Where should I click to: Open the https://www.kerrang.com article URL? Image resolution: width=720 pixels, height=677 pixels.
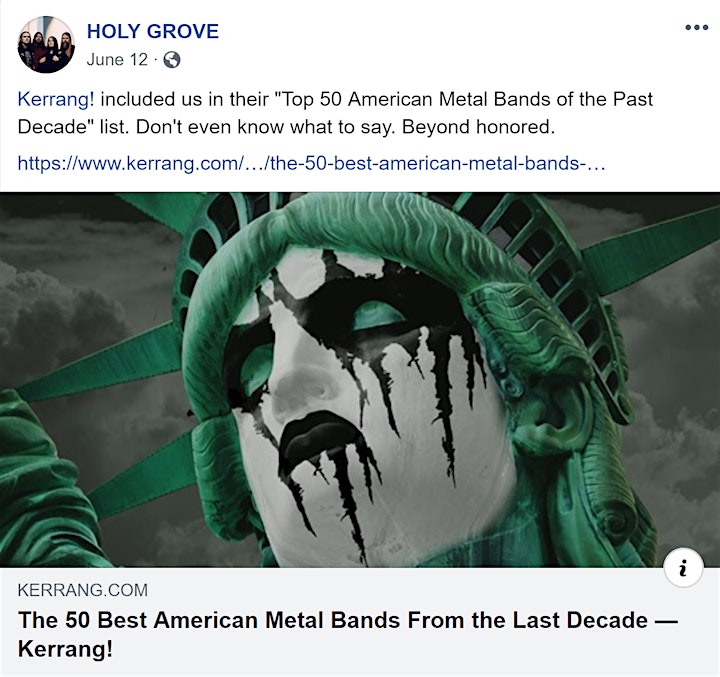click(311, 163)
